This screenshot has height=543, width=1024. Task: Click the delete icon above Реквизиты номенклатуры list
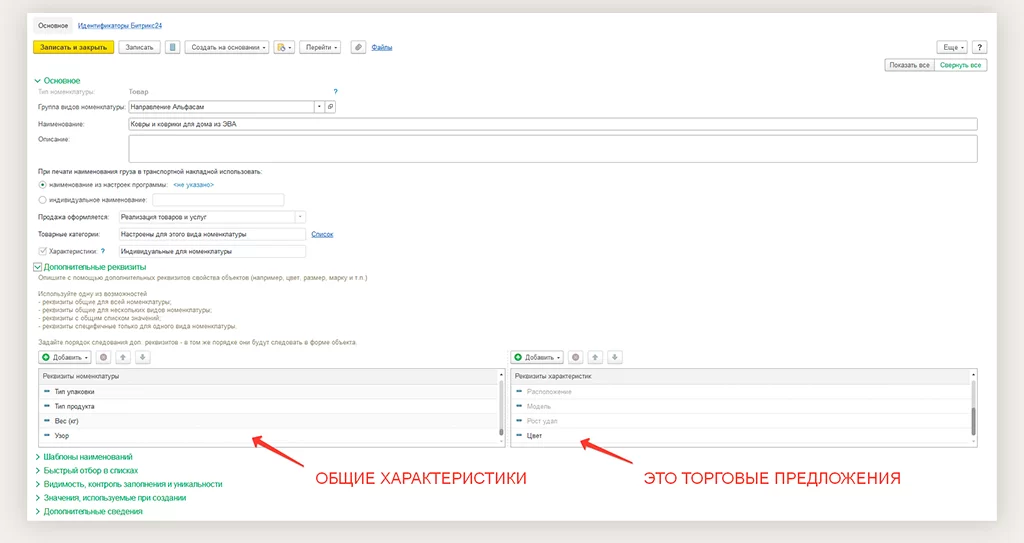[x=103, y=357]
